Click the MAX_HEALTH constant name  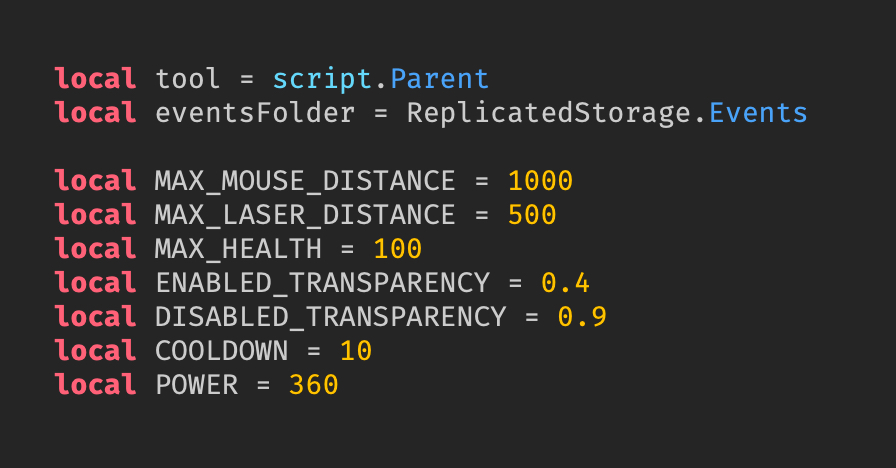[x=238, y=249]
